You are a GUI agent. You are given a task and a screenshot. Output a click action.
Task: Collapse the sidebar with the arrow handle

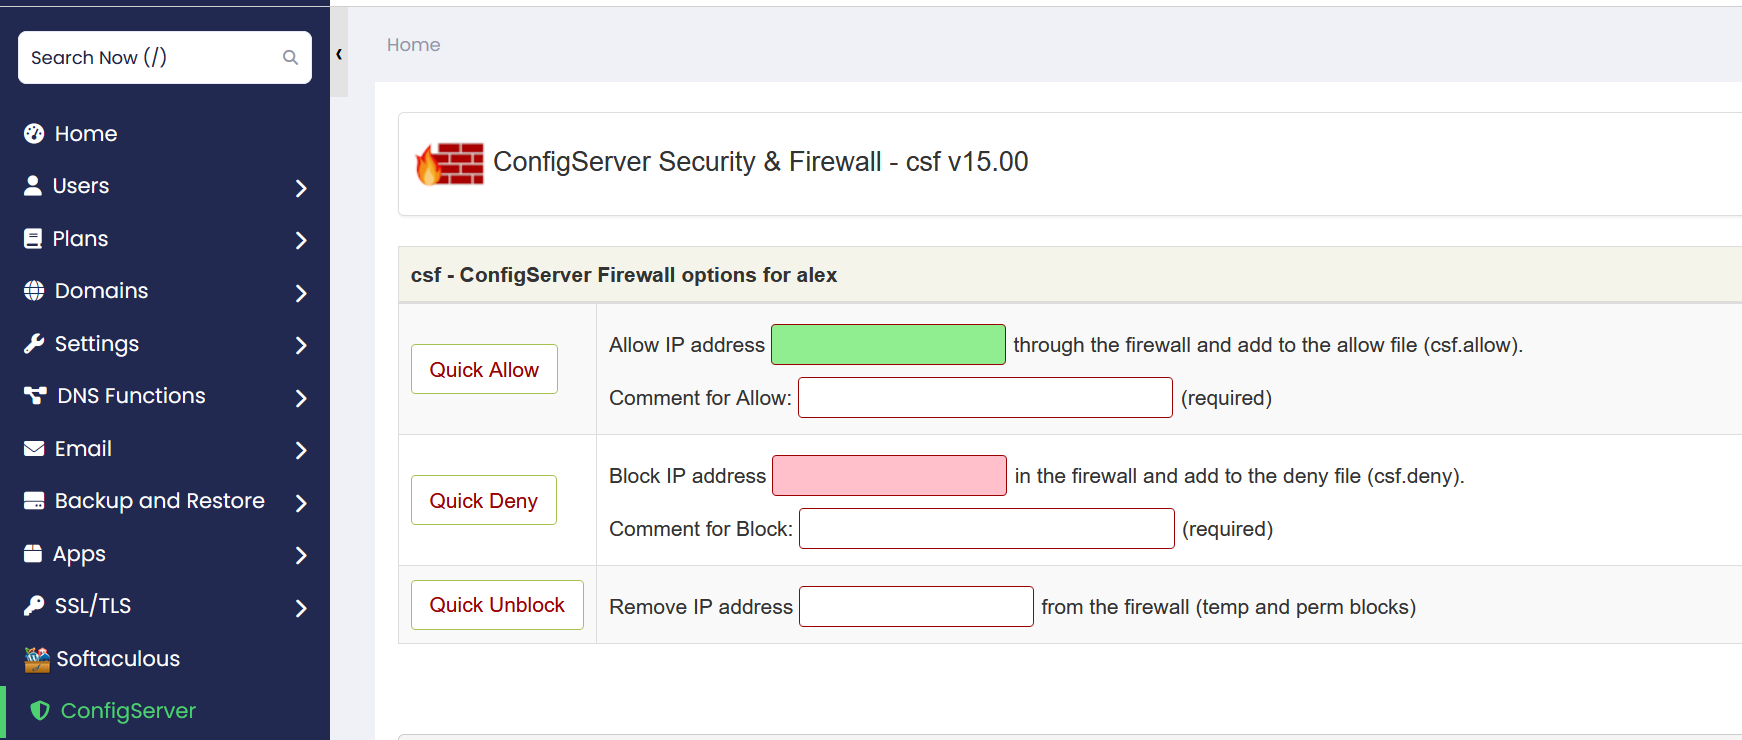point(339,54)
